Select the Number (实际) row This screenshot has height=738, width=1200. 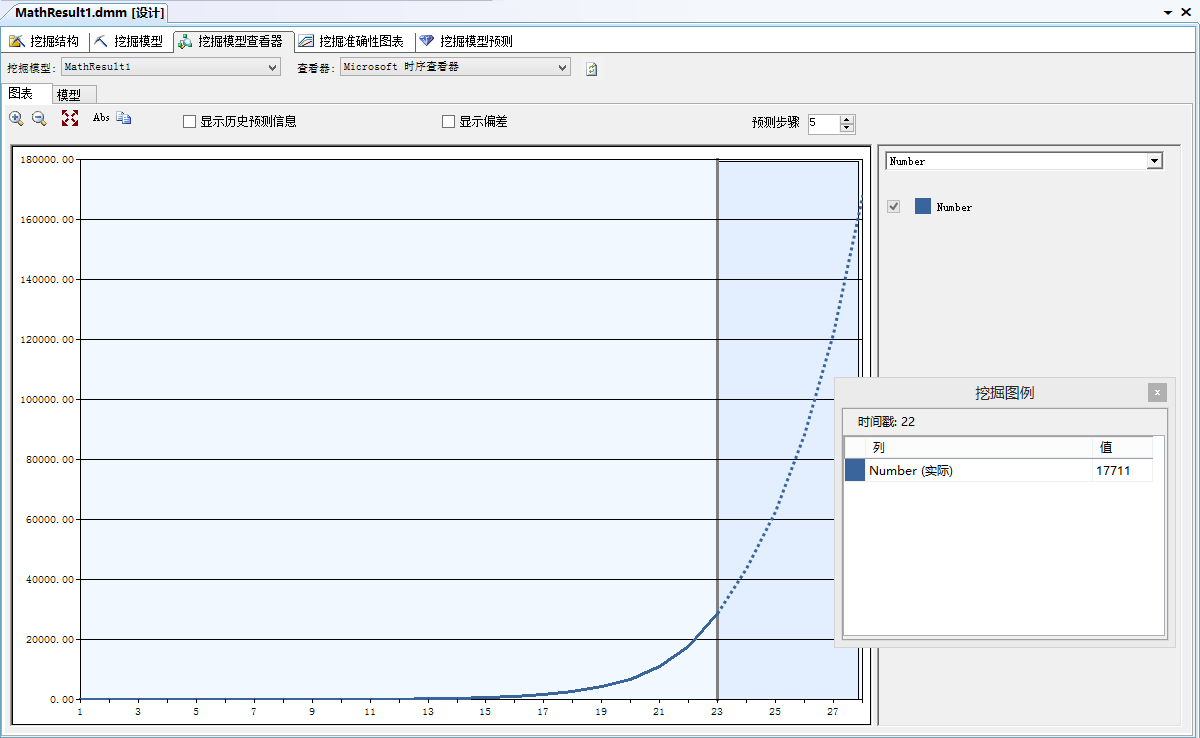pyautogui.click(x=999, y=470)
